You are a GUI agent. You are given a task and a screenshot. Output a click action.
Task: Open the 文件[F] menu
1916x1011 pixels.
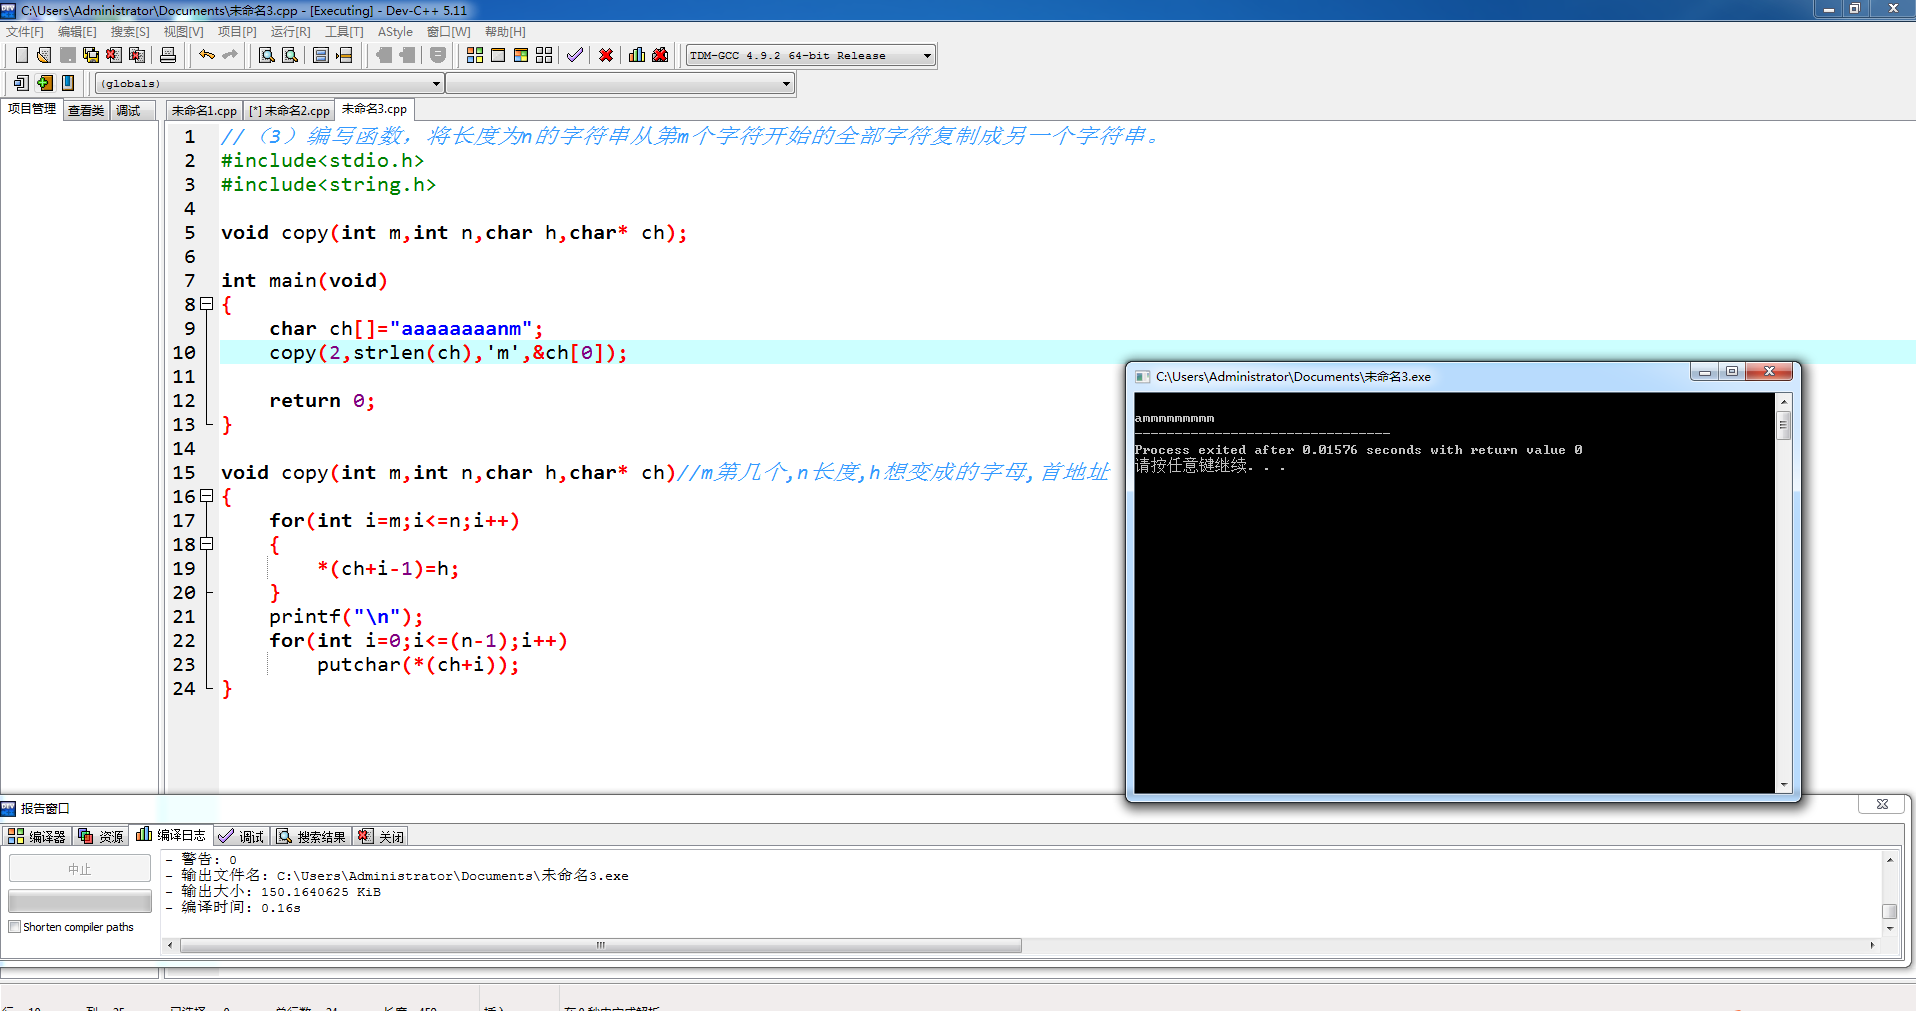coord(25,32)
